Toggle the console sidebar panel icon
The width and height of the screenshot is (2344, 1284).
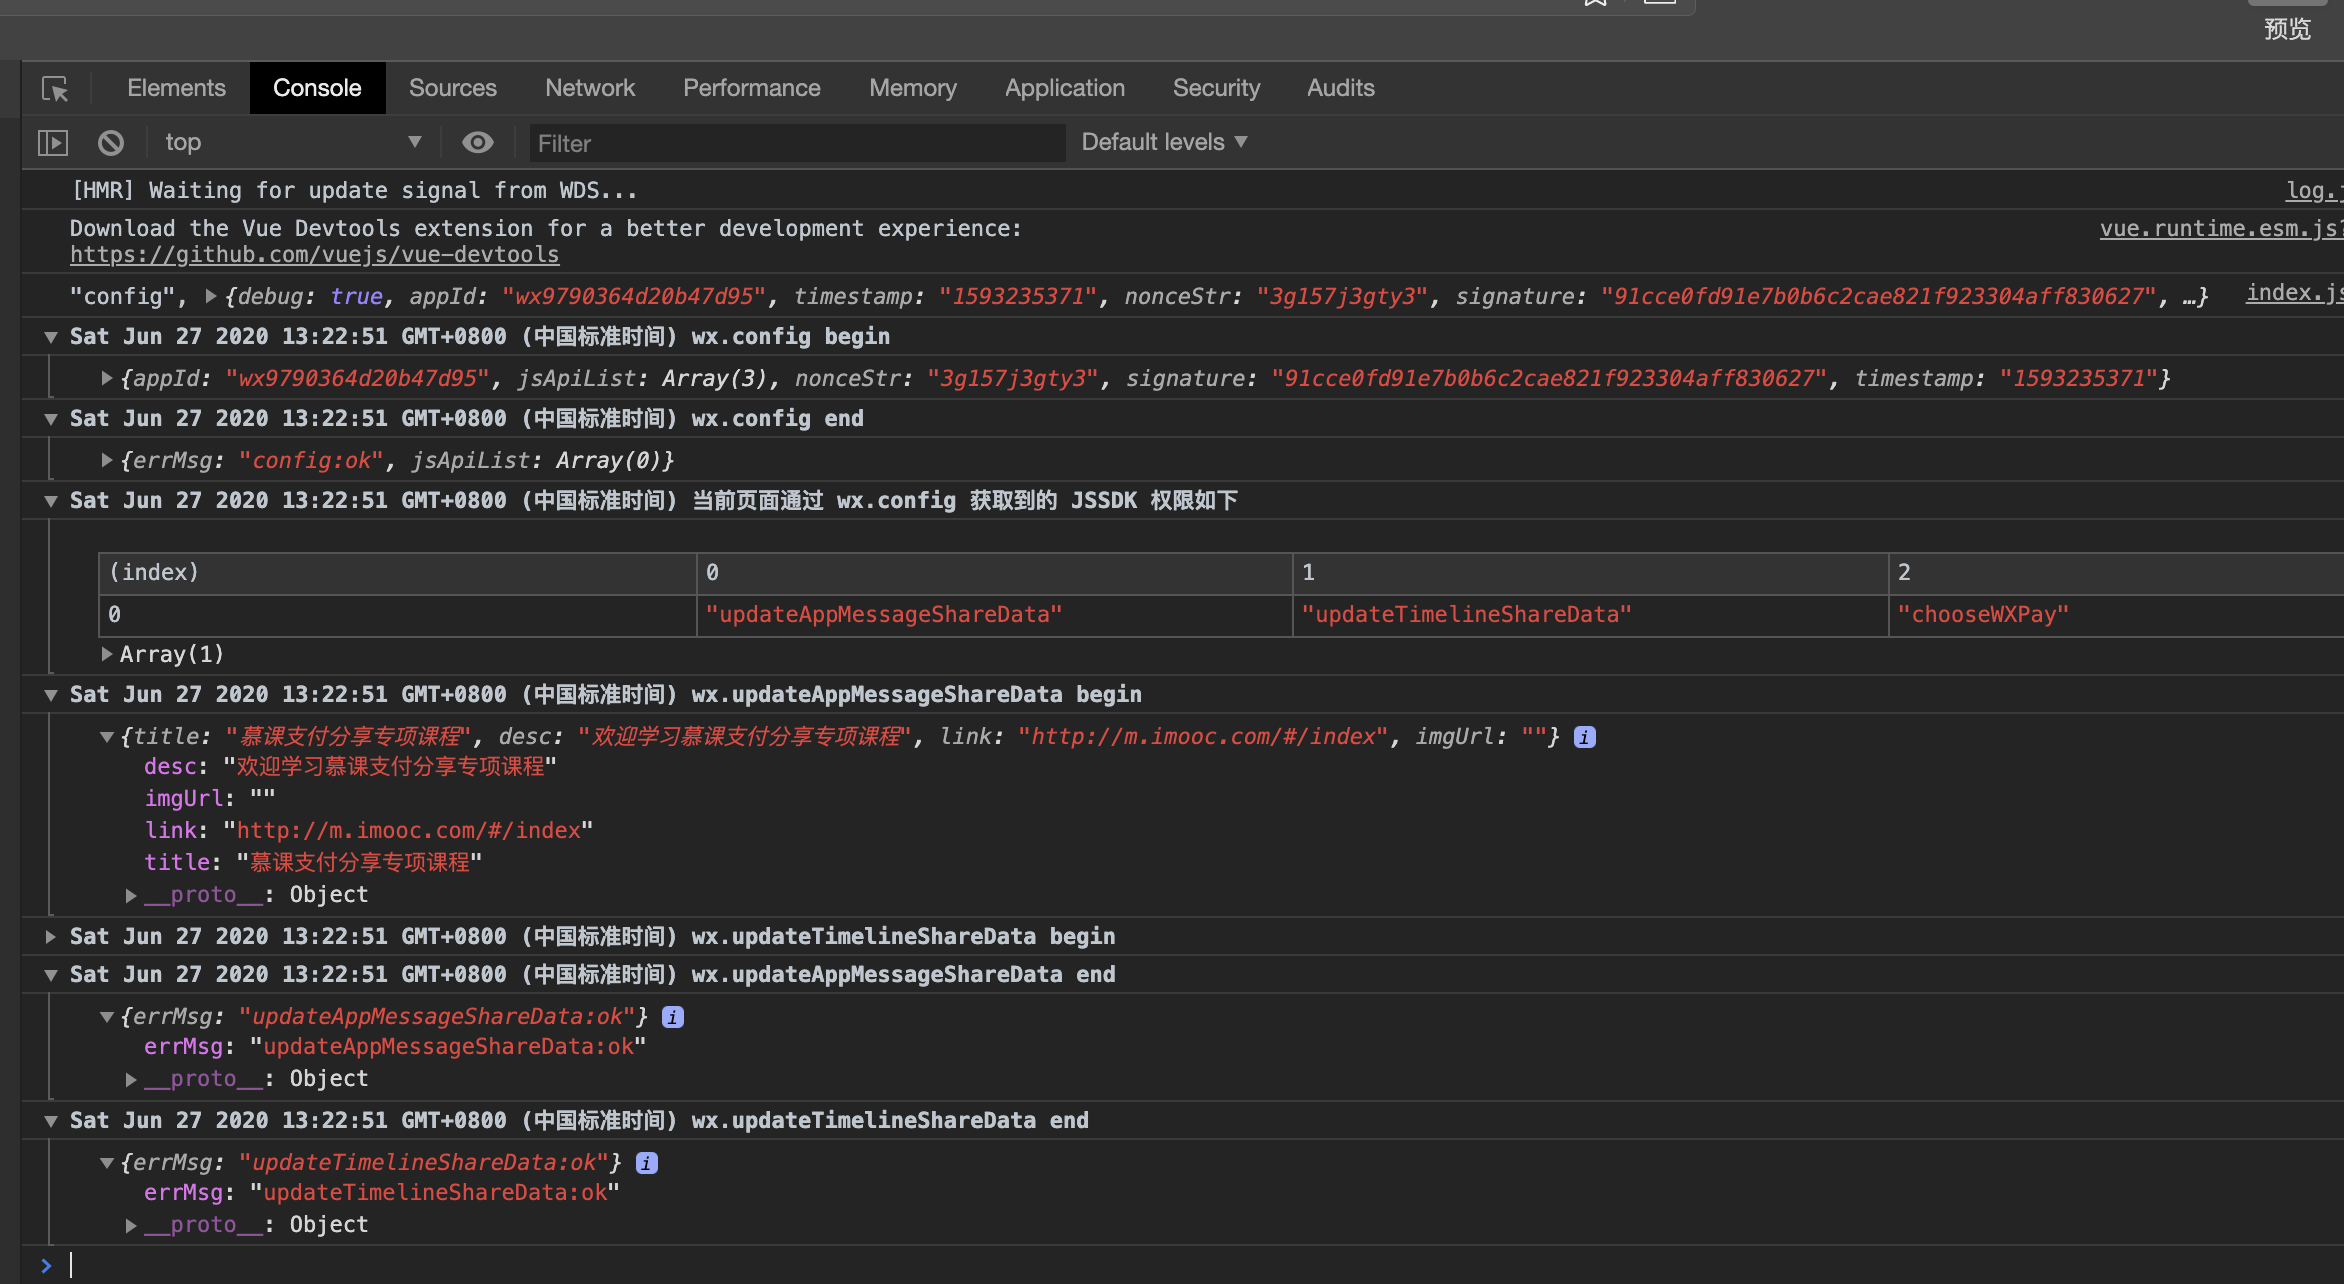click(52, 143)
